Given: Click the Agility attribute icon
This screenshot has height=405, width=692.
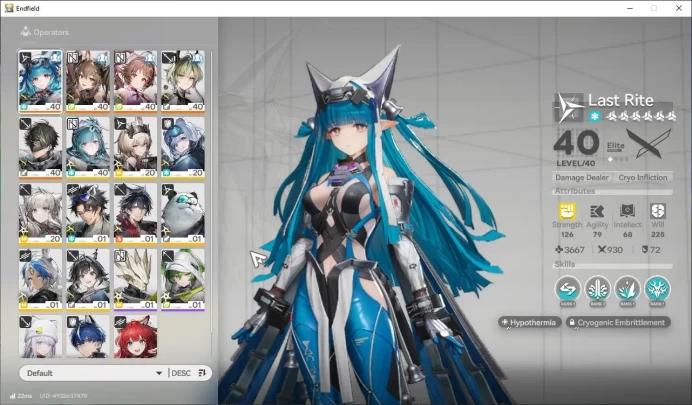Looking at the screenshot, I should [x=597, y=211].
